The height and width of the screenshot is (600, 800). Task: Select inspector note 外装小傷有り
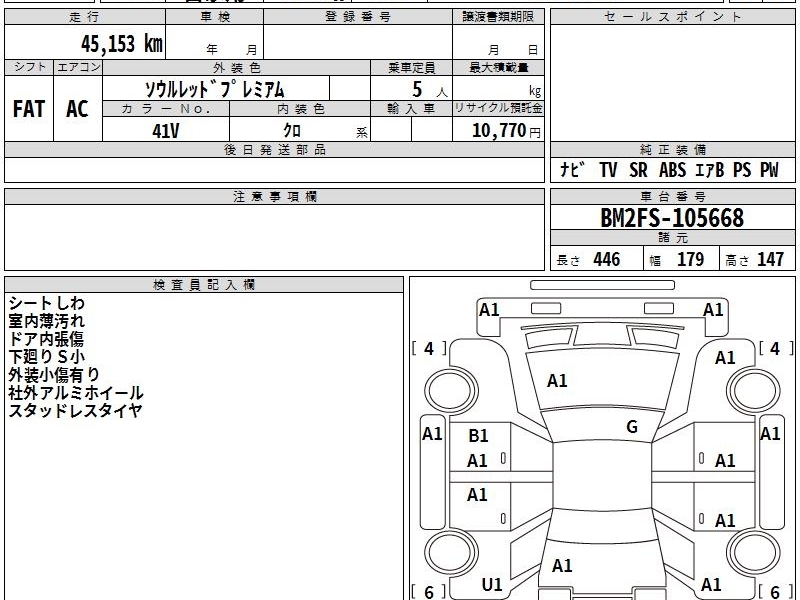54,374
